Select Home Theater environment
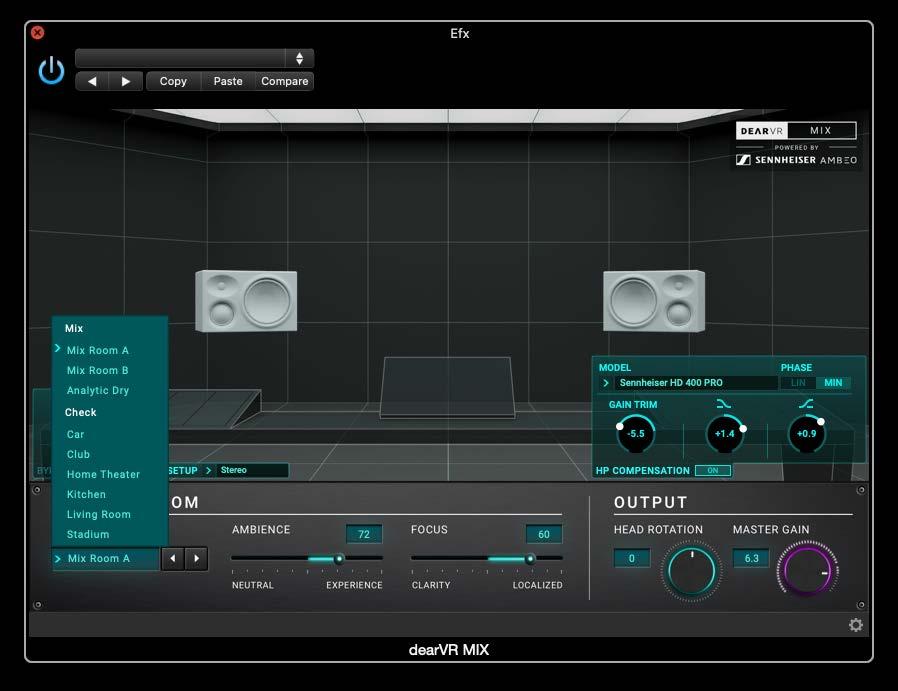Screen dimensions: 898x691 pos(104,474)
